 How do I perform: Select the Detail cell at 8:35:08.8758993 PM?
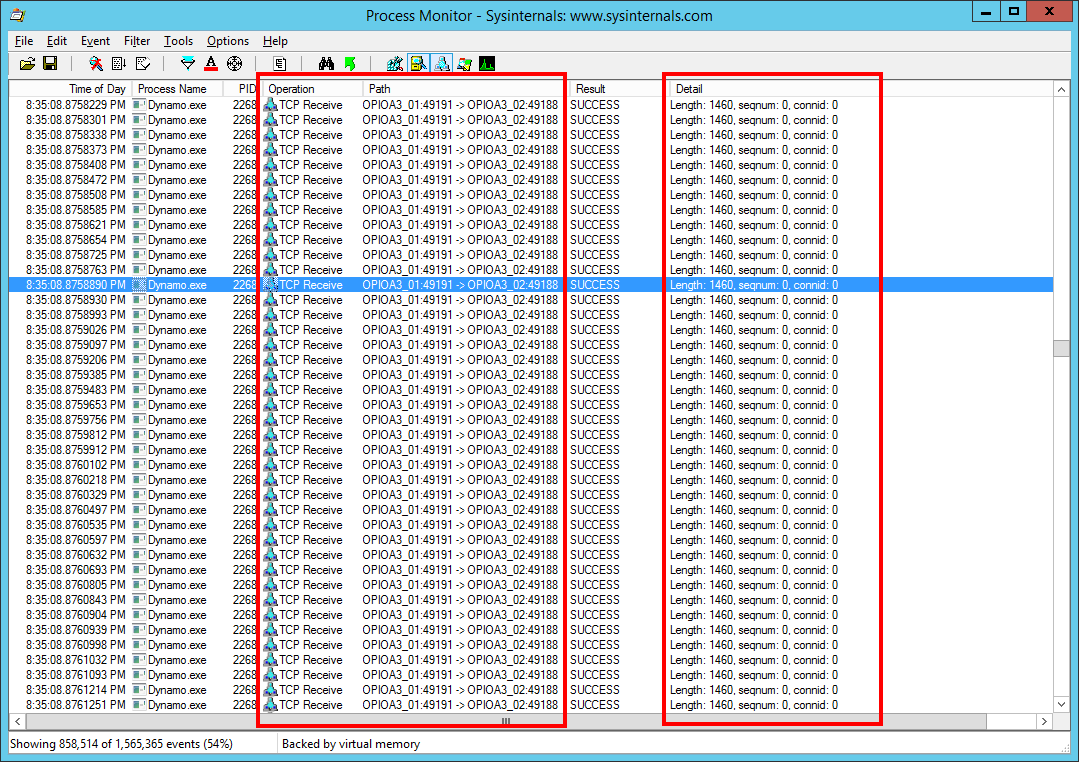pyautogui.click(x=754, y=315)
